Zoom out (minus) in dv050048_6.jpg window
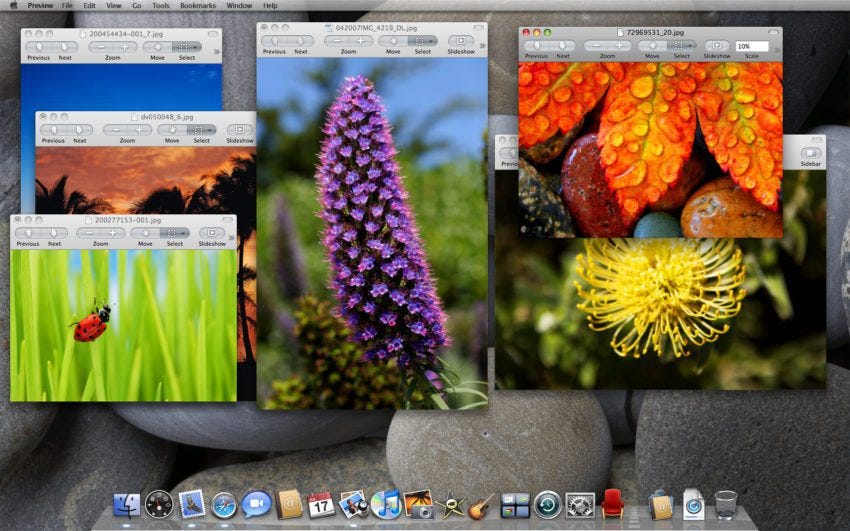The image size is (850, 531). point(115,130)
